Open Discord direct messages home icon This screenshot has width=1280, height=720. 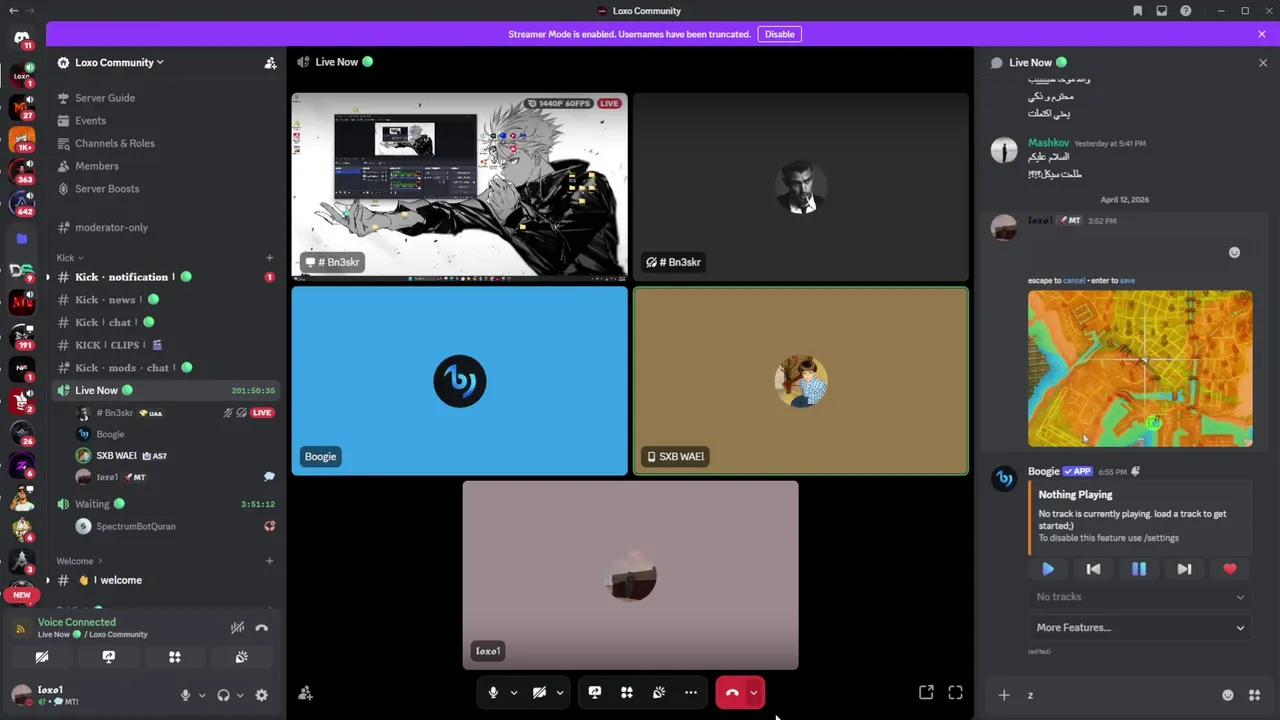click(x=22, y=38)
